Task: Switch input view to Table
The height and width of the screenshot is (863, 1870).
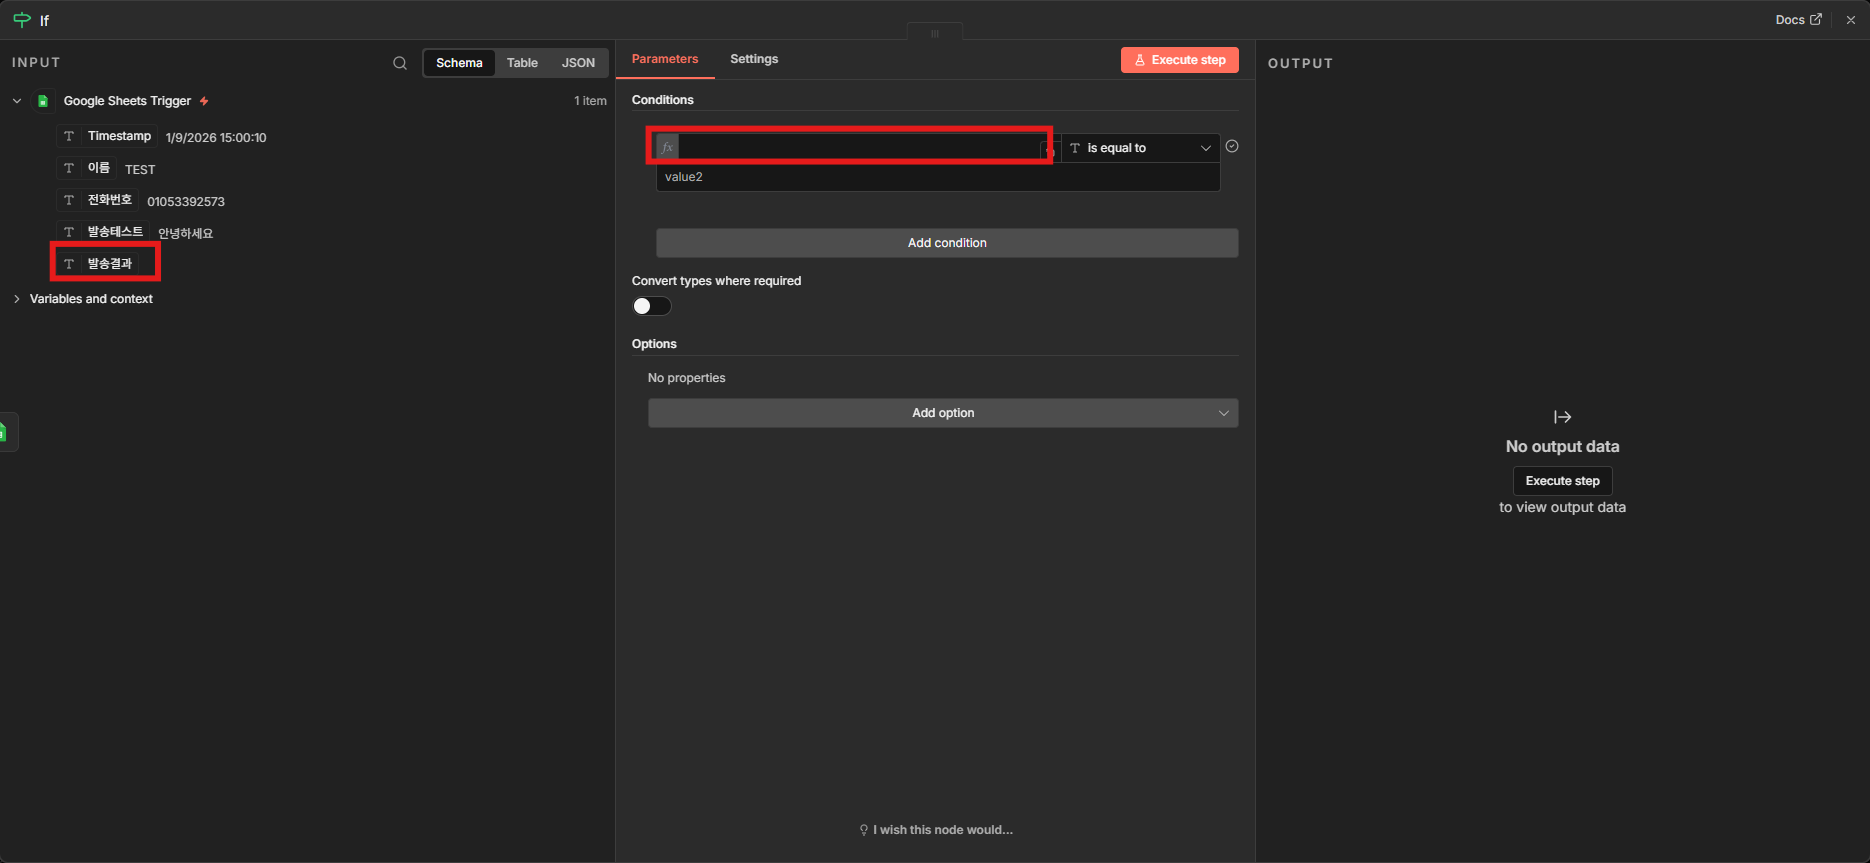Action: pos(522,63)
